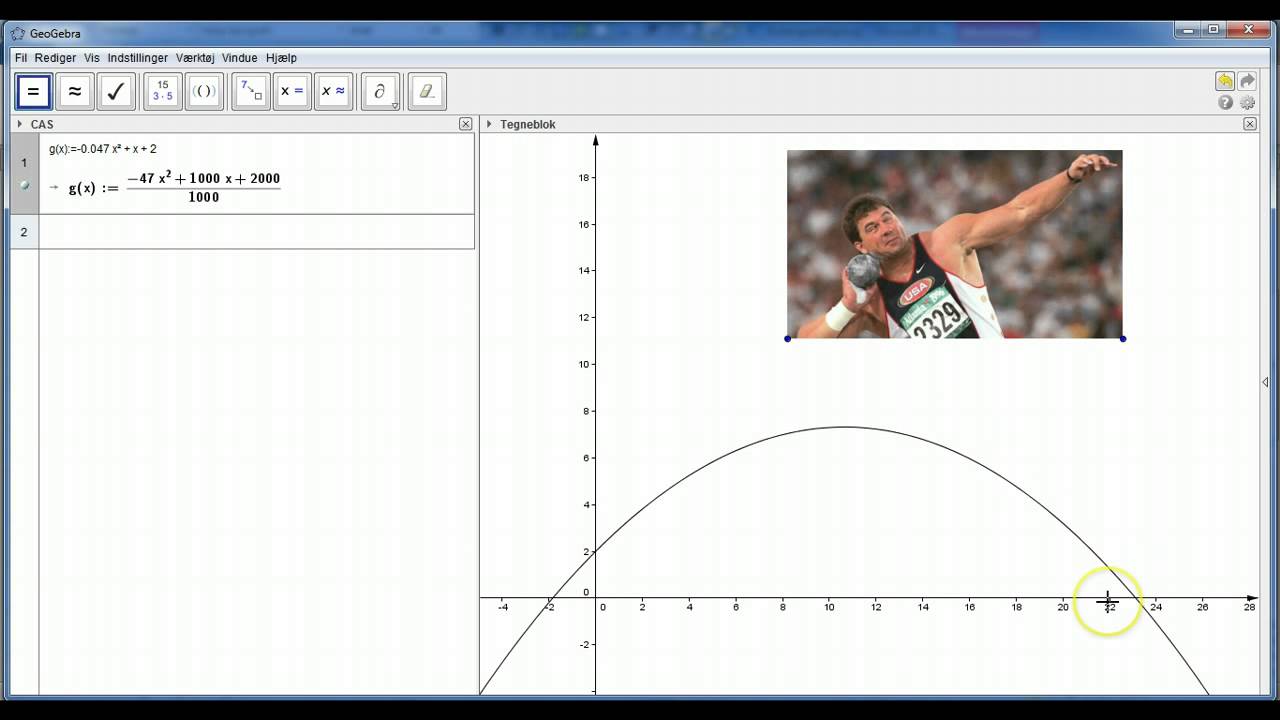Image resolution: width=1280 pixels, height=720 pixels.
Task: Open the Værktøj menu
Action: (x=195, y=58)
